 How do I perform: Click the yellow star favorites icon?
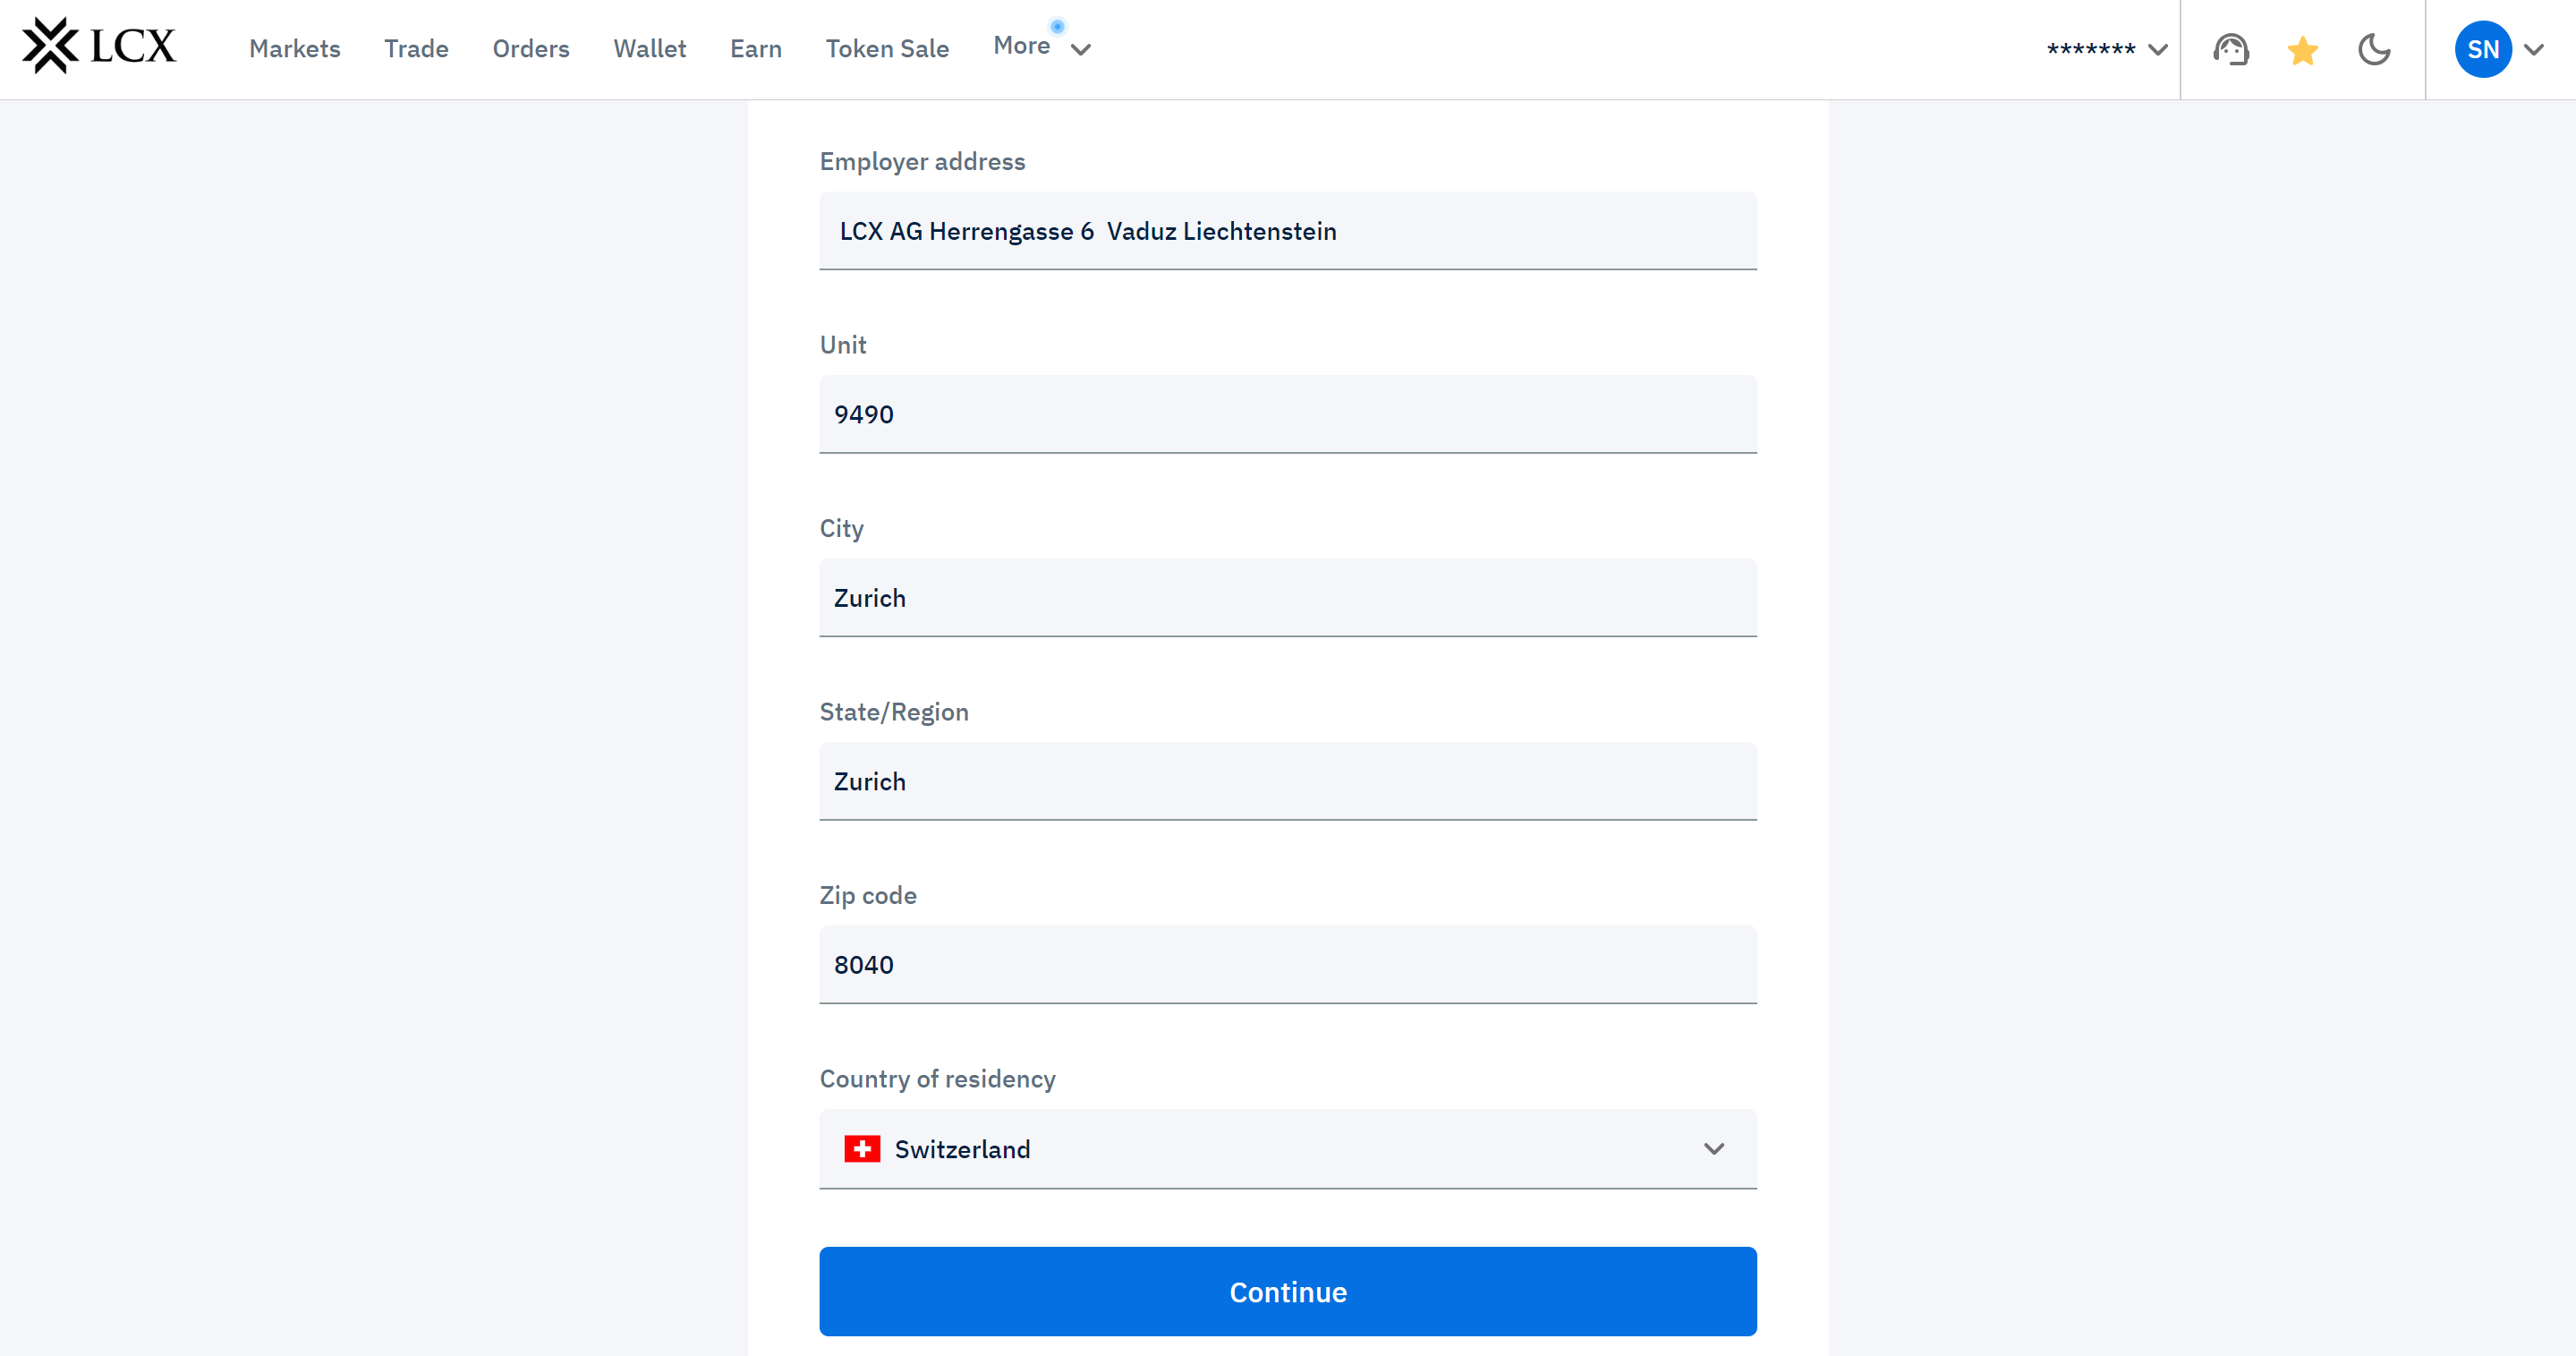pyautogui.click(x=2302, y=50)
